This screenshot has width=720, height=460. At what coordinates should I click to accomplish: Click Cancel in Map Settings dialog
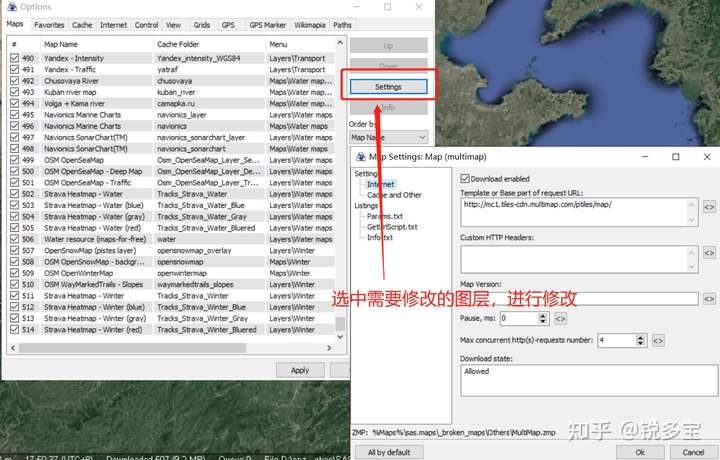click(x=693, y=452)
